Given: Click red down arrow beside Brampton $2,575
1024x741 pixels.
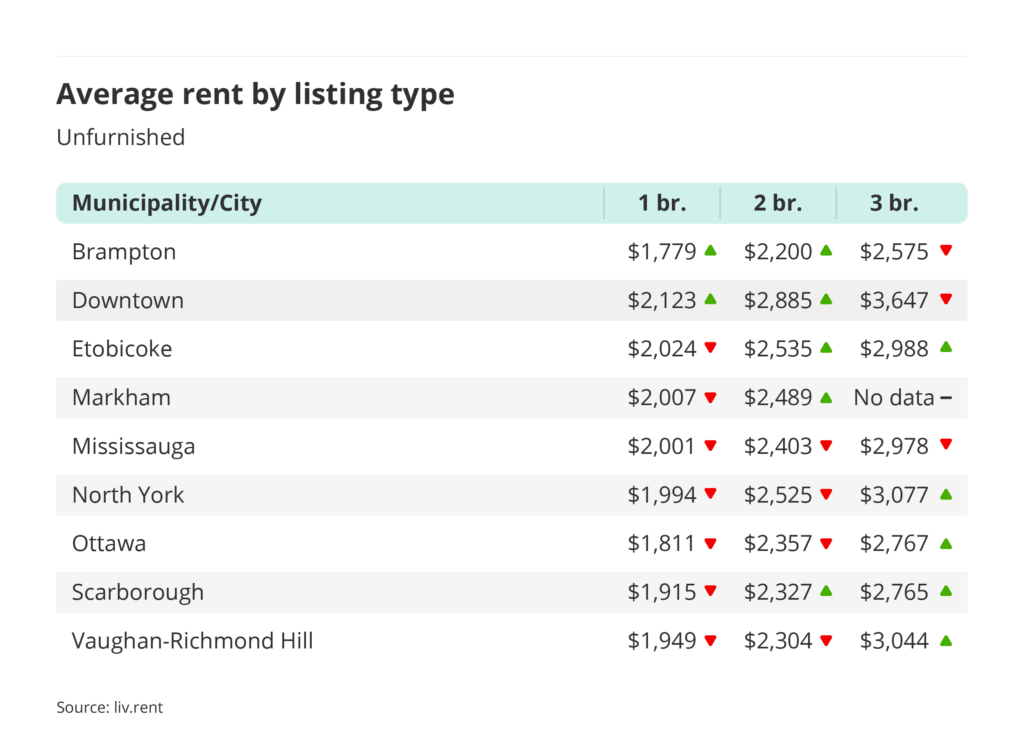Looking at the screenshot, I should point(946,251).
